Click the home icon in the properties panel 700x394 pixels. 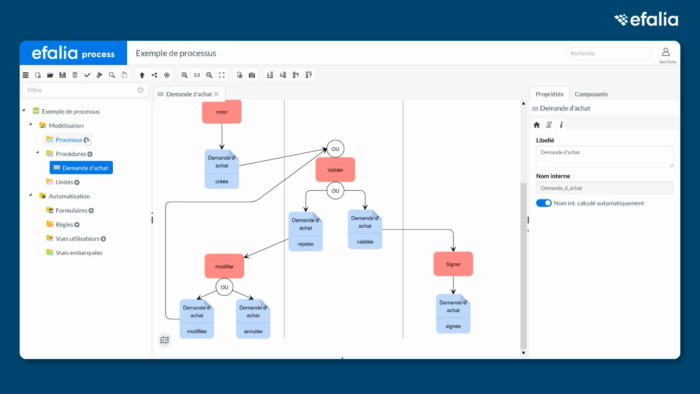tap(537, 125)
